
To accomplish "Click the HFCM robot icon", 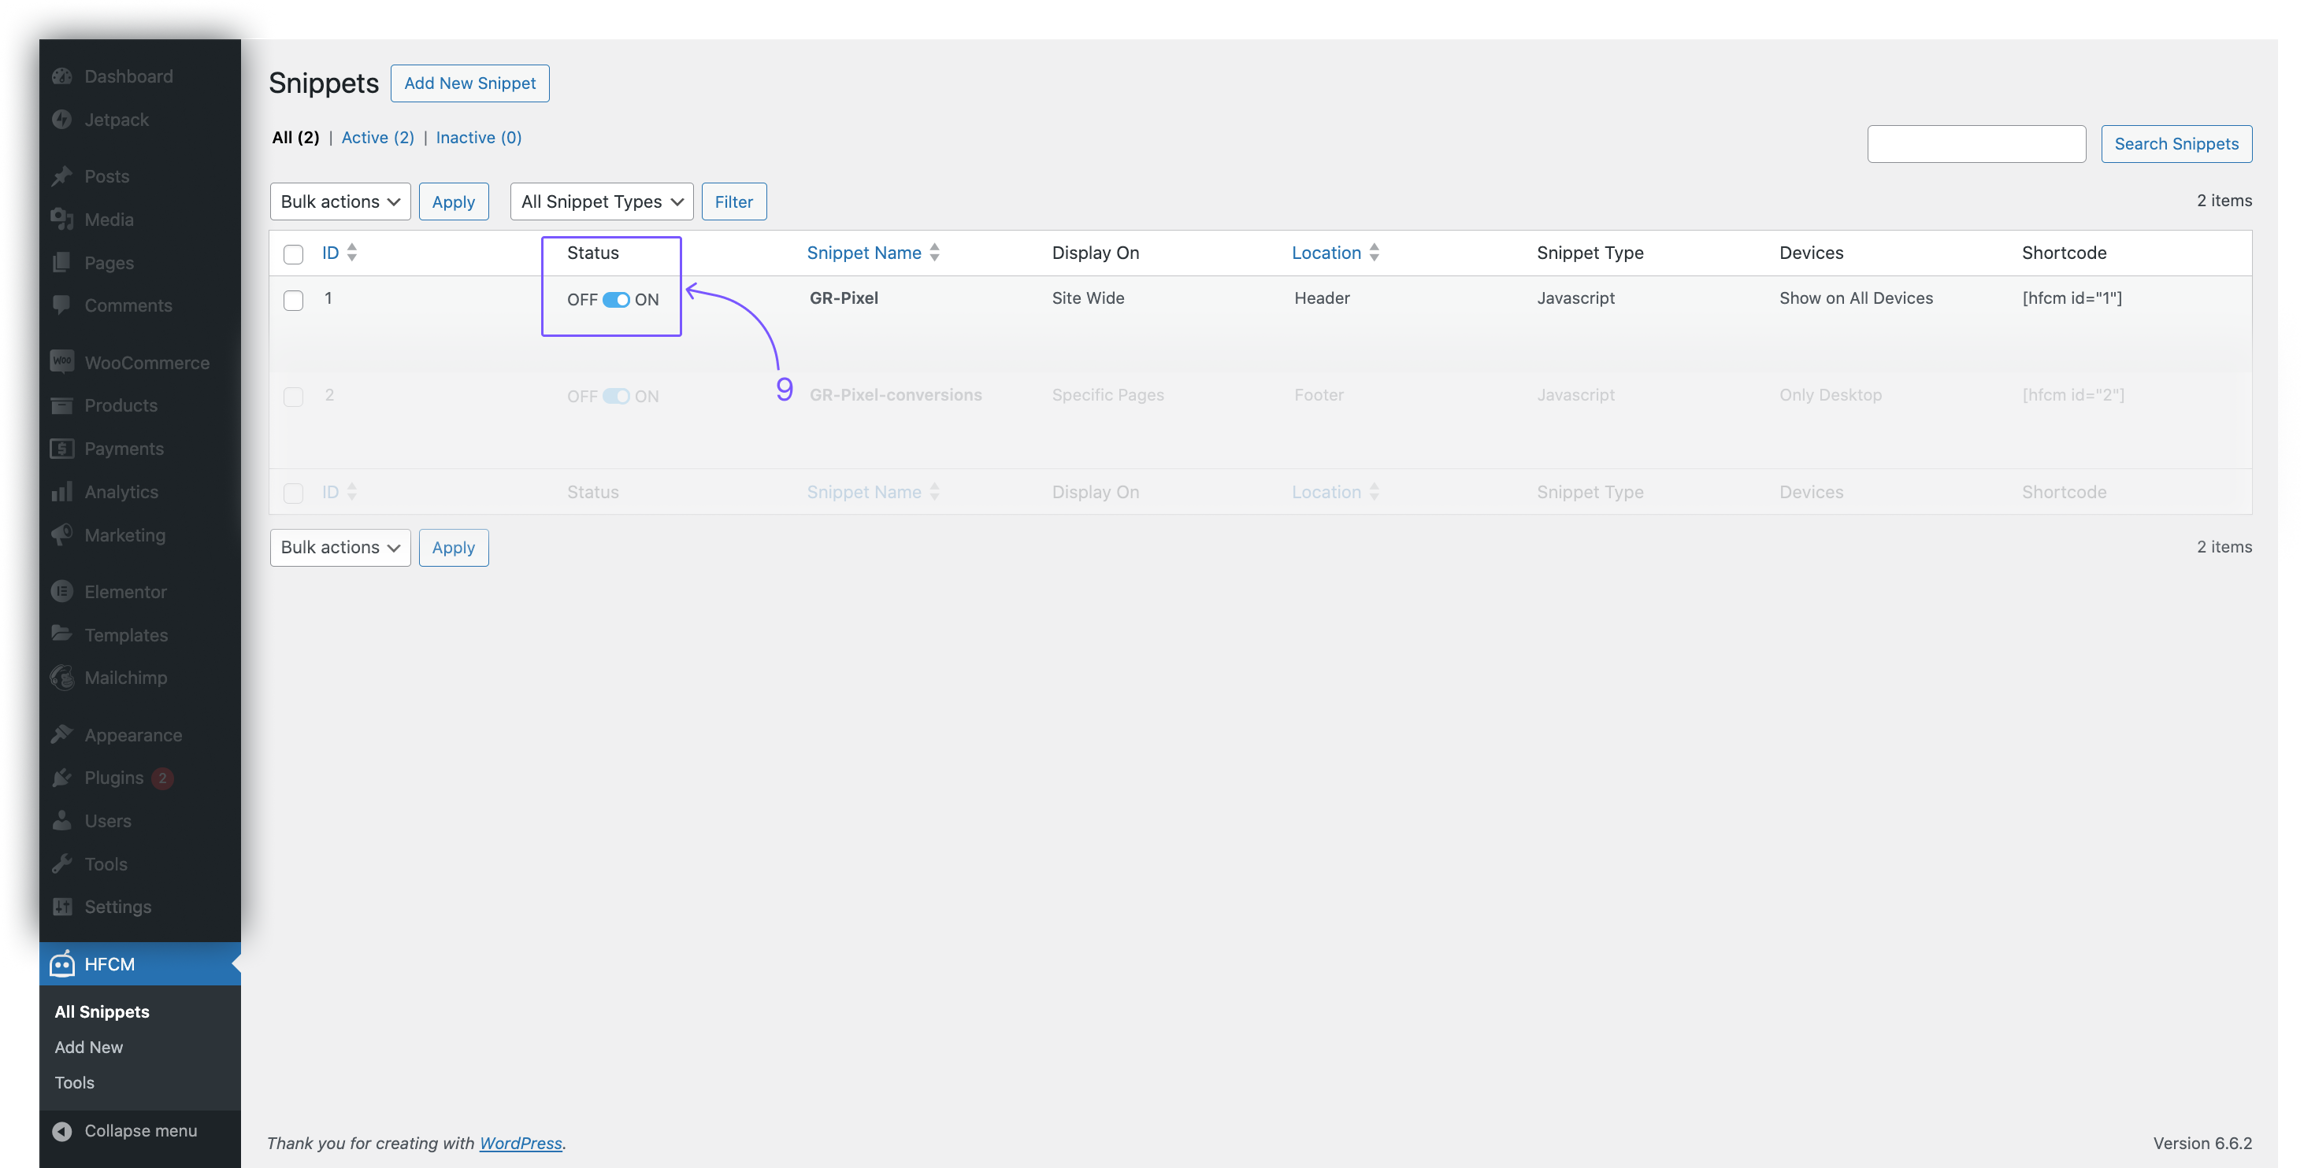I will coord(62,963).
